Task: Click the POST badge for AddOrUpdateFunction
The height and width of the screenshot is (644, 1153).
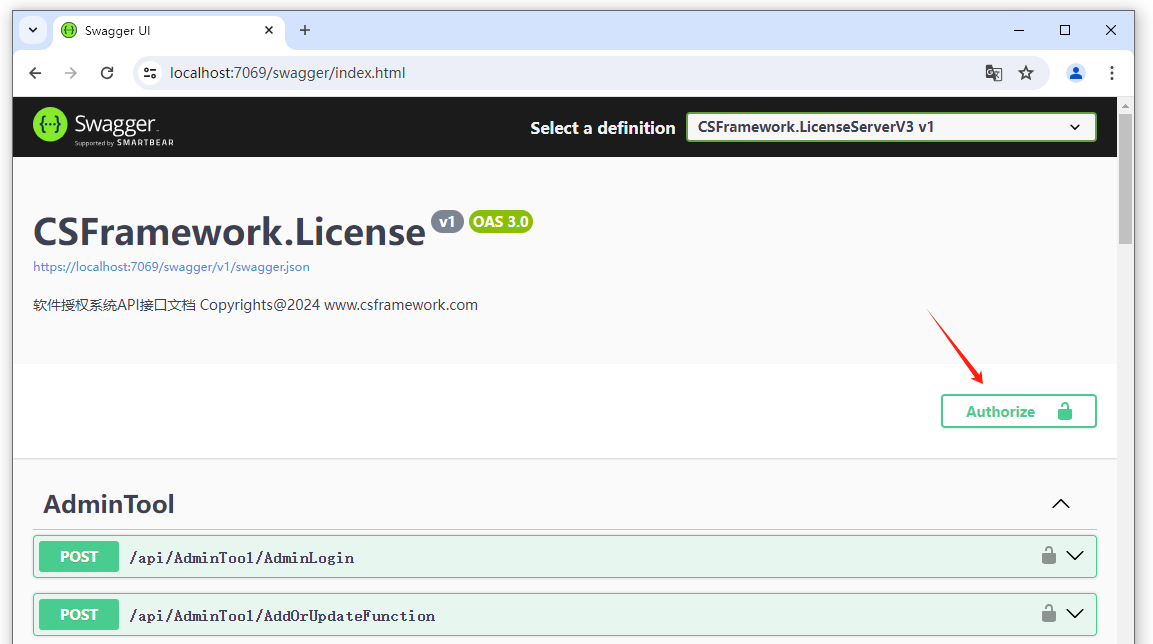Action: point(79,615)
